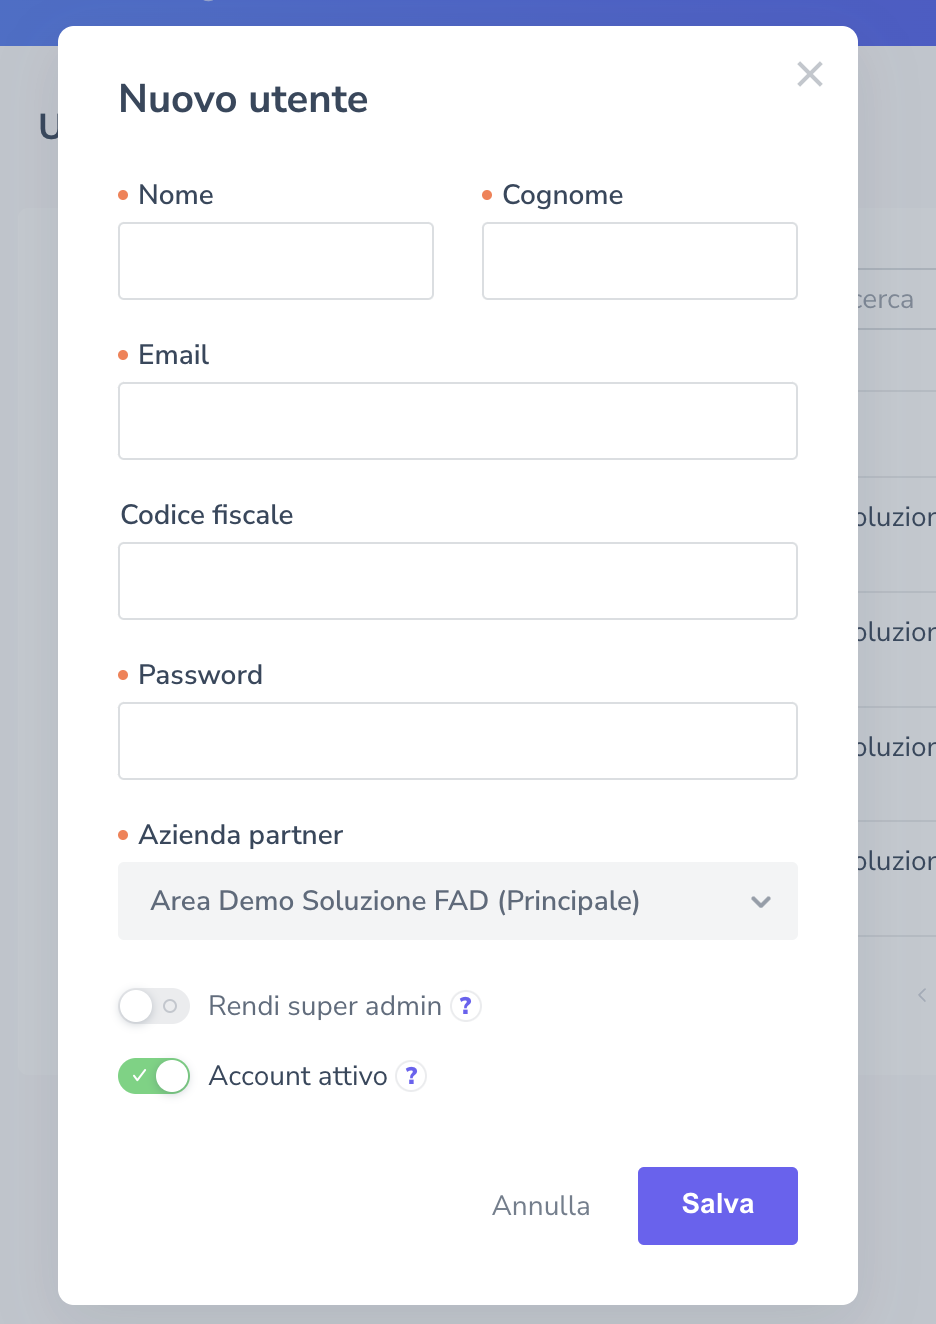936x1324 pixels.
Task: Click the Nuovo utente dialog title
Action: [x=244, y=99]
